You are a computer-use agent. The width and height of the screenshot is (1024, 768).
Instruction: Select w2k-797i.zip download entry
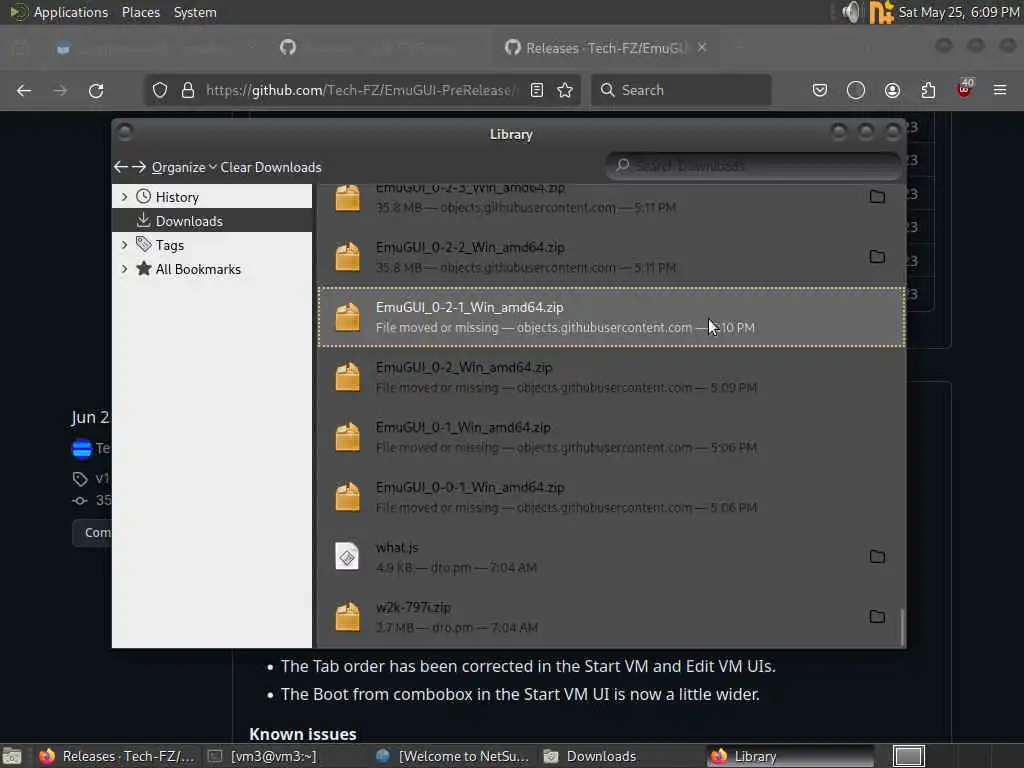point(611,616)
